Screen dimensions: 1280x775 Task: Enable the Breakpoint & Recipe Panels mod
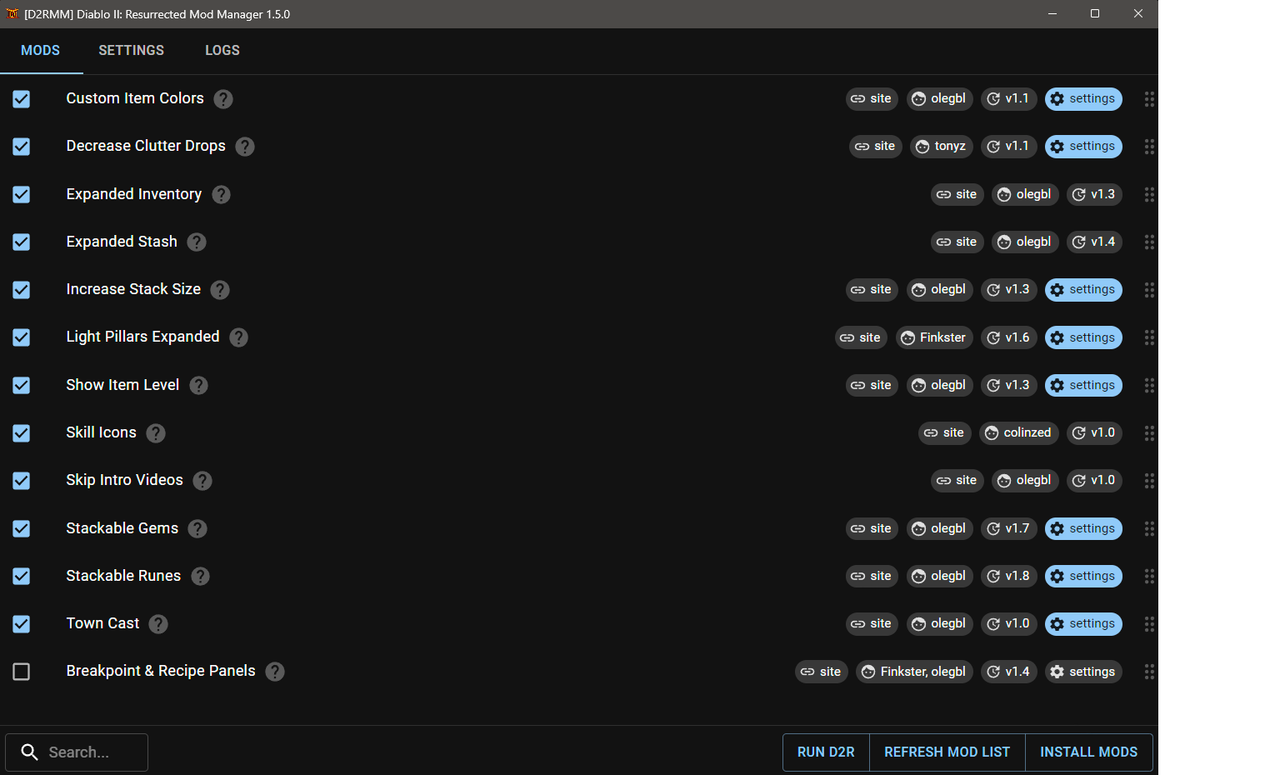coord(21,671)
